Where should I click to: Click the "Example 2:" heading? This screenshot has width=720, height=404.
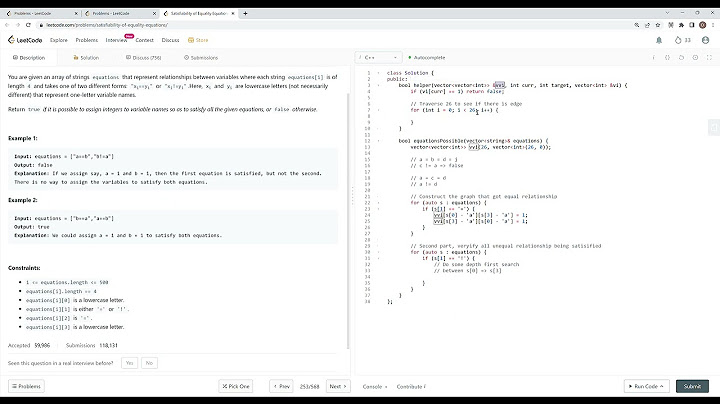(x=22, y=200)
